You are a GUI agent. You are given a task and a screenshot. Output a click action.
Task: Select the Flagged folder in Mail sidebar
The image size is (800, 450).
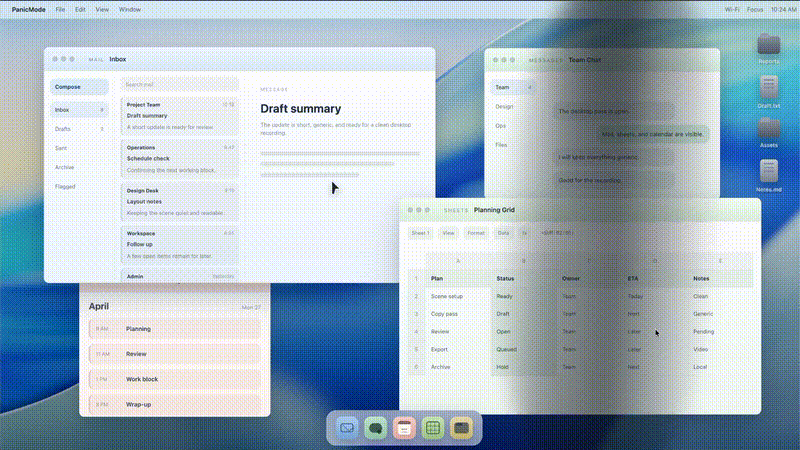tap(79, 187)
